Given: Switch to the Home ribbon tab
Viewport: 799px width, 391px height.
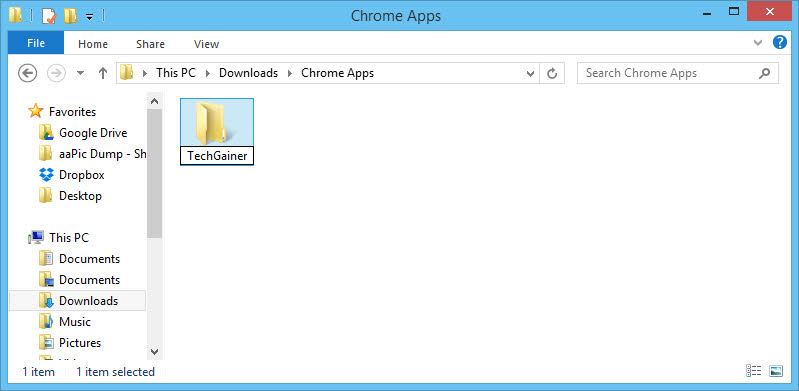Looking at the screenshot, I should coord(93,44).
